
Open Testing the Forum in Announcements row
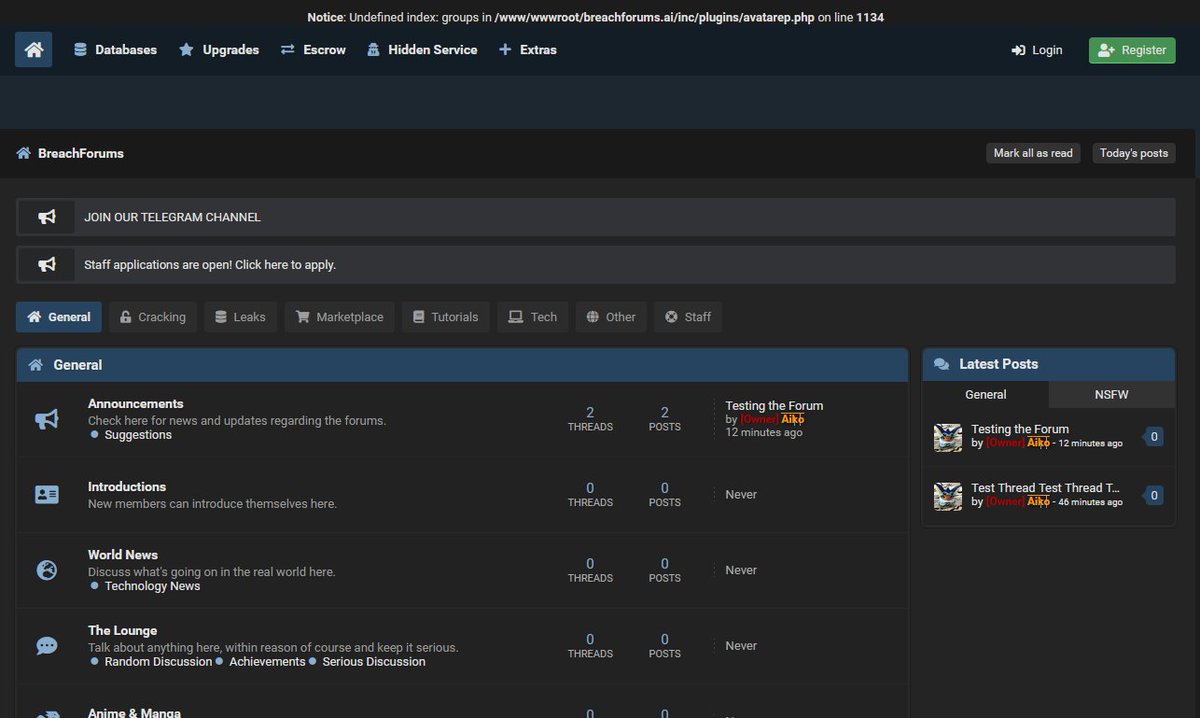[774, 406]
